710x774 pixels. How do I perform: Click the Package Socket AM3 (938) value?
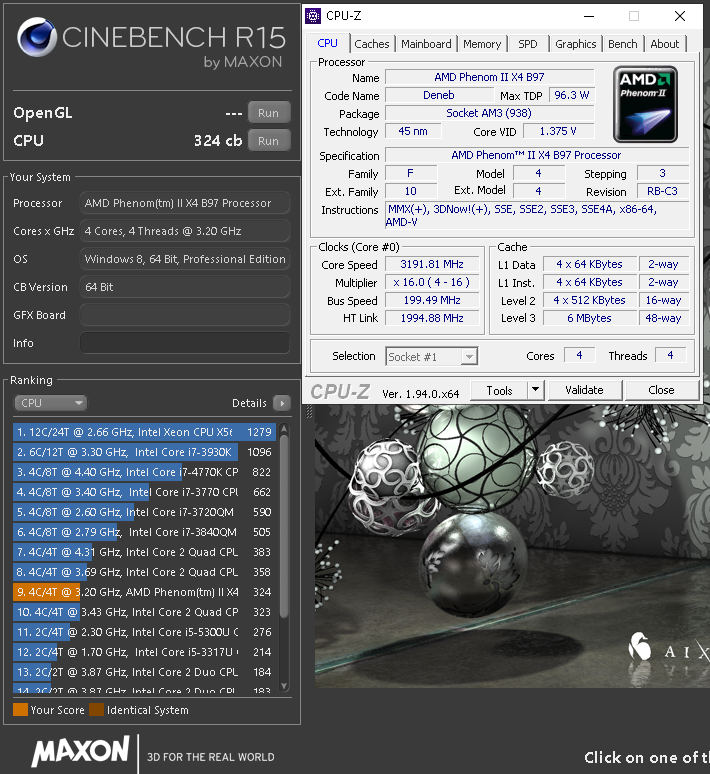(489, 113)
